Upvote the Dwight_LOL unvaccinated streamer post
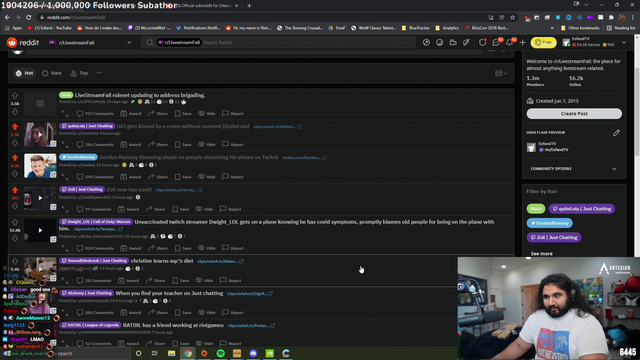640x360 pixels. 15,222
